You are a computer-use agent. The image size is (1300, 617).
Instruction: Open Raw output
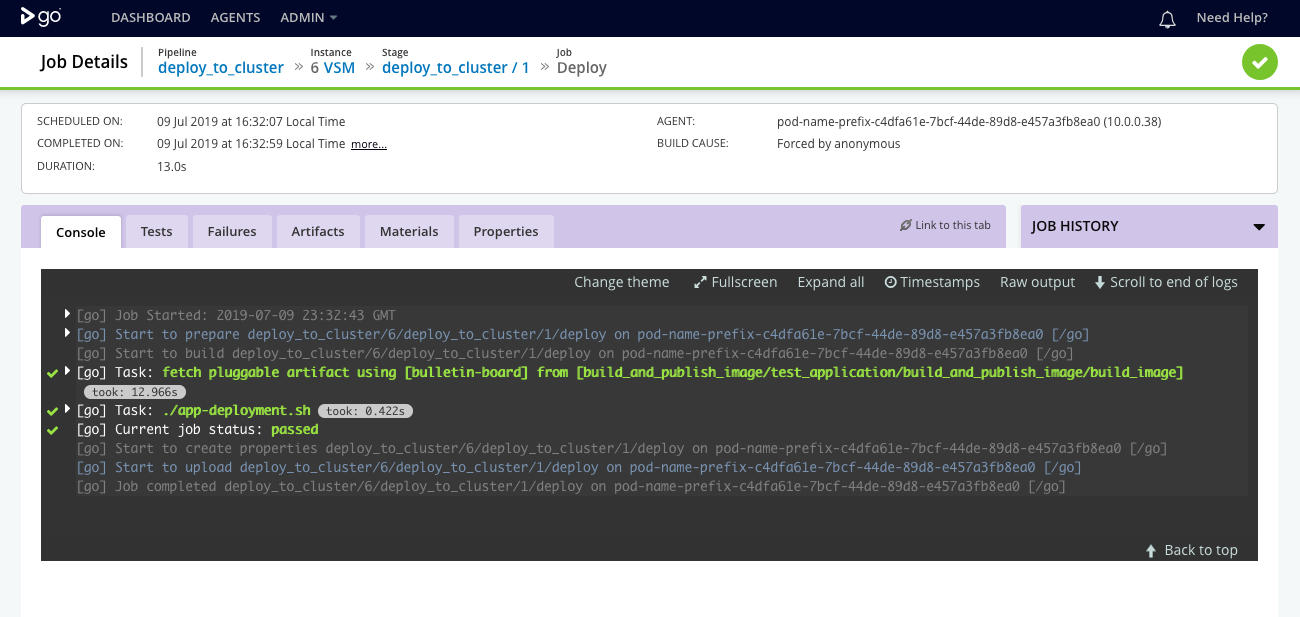coord(1038,283)
